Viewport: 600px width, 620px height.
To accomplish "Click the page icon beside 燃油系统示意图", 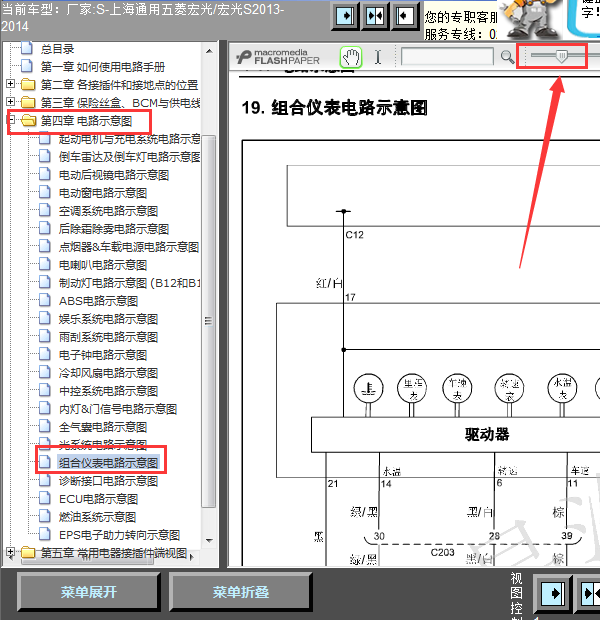I will click(x=45, y=516).
